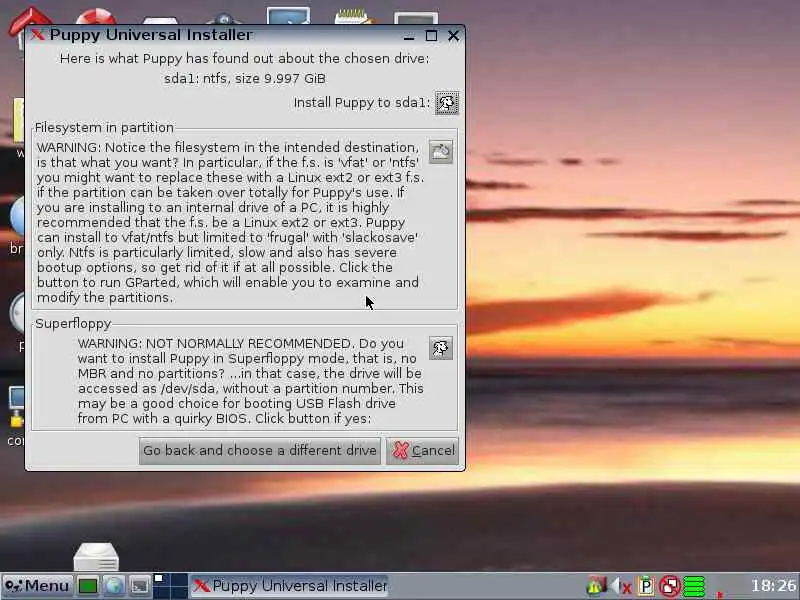This screenshot has width=800, height=600.
Task: Click the 'sda1: ntfs, size 9.997 GiB' text
Action: pyautogui.click(x=245, y=79)
